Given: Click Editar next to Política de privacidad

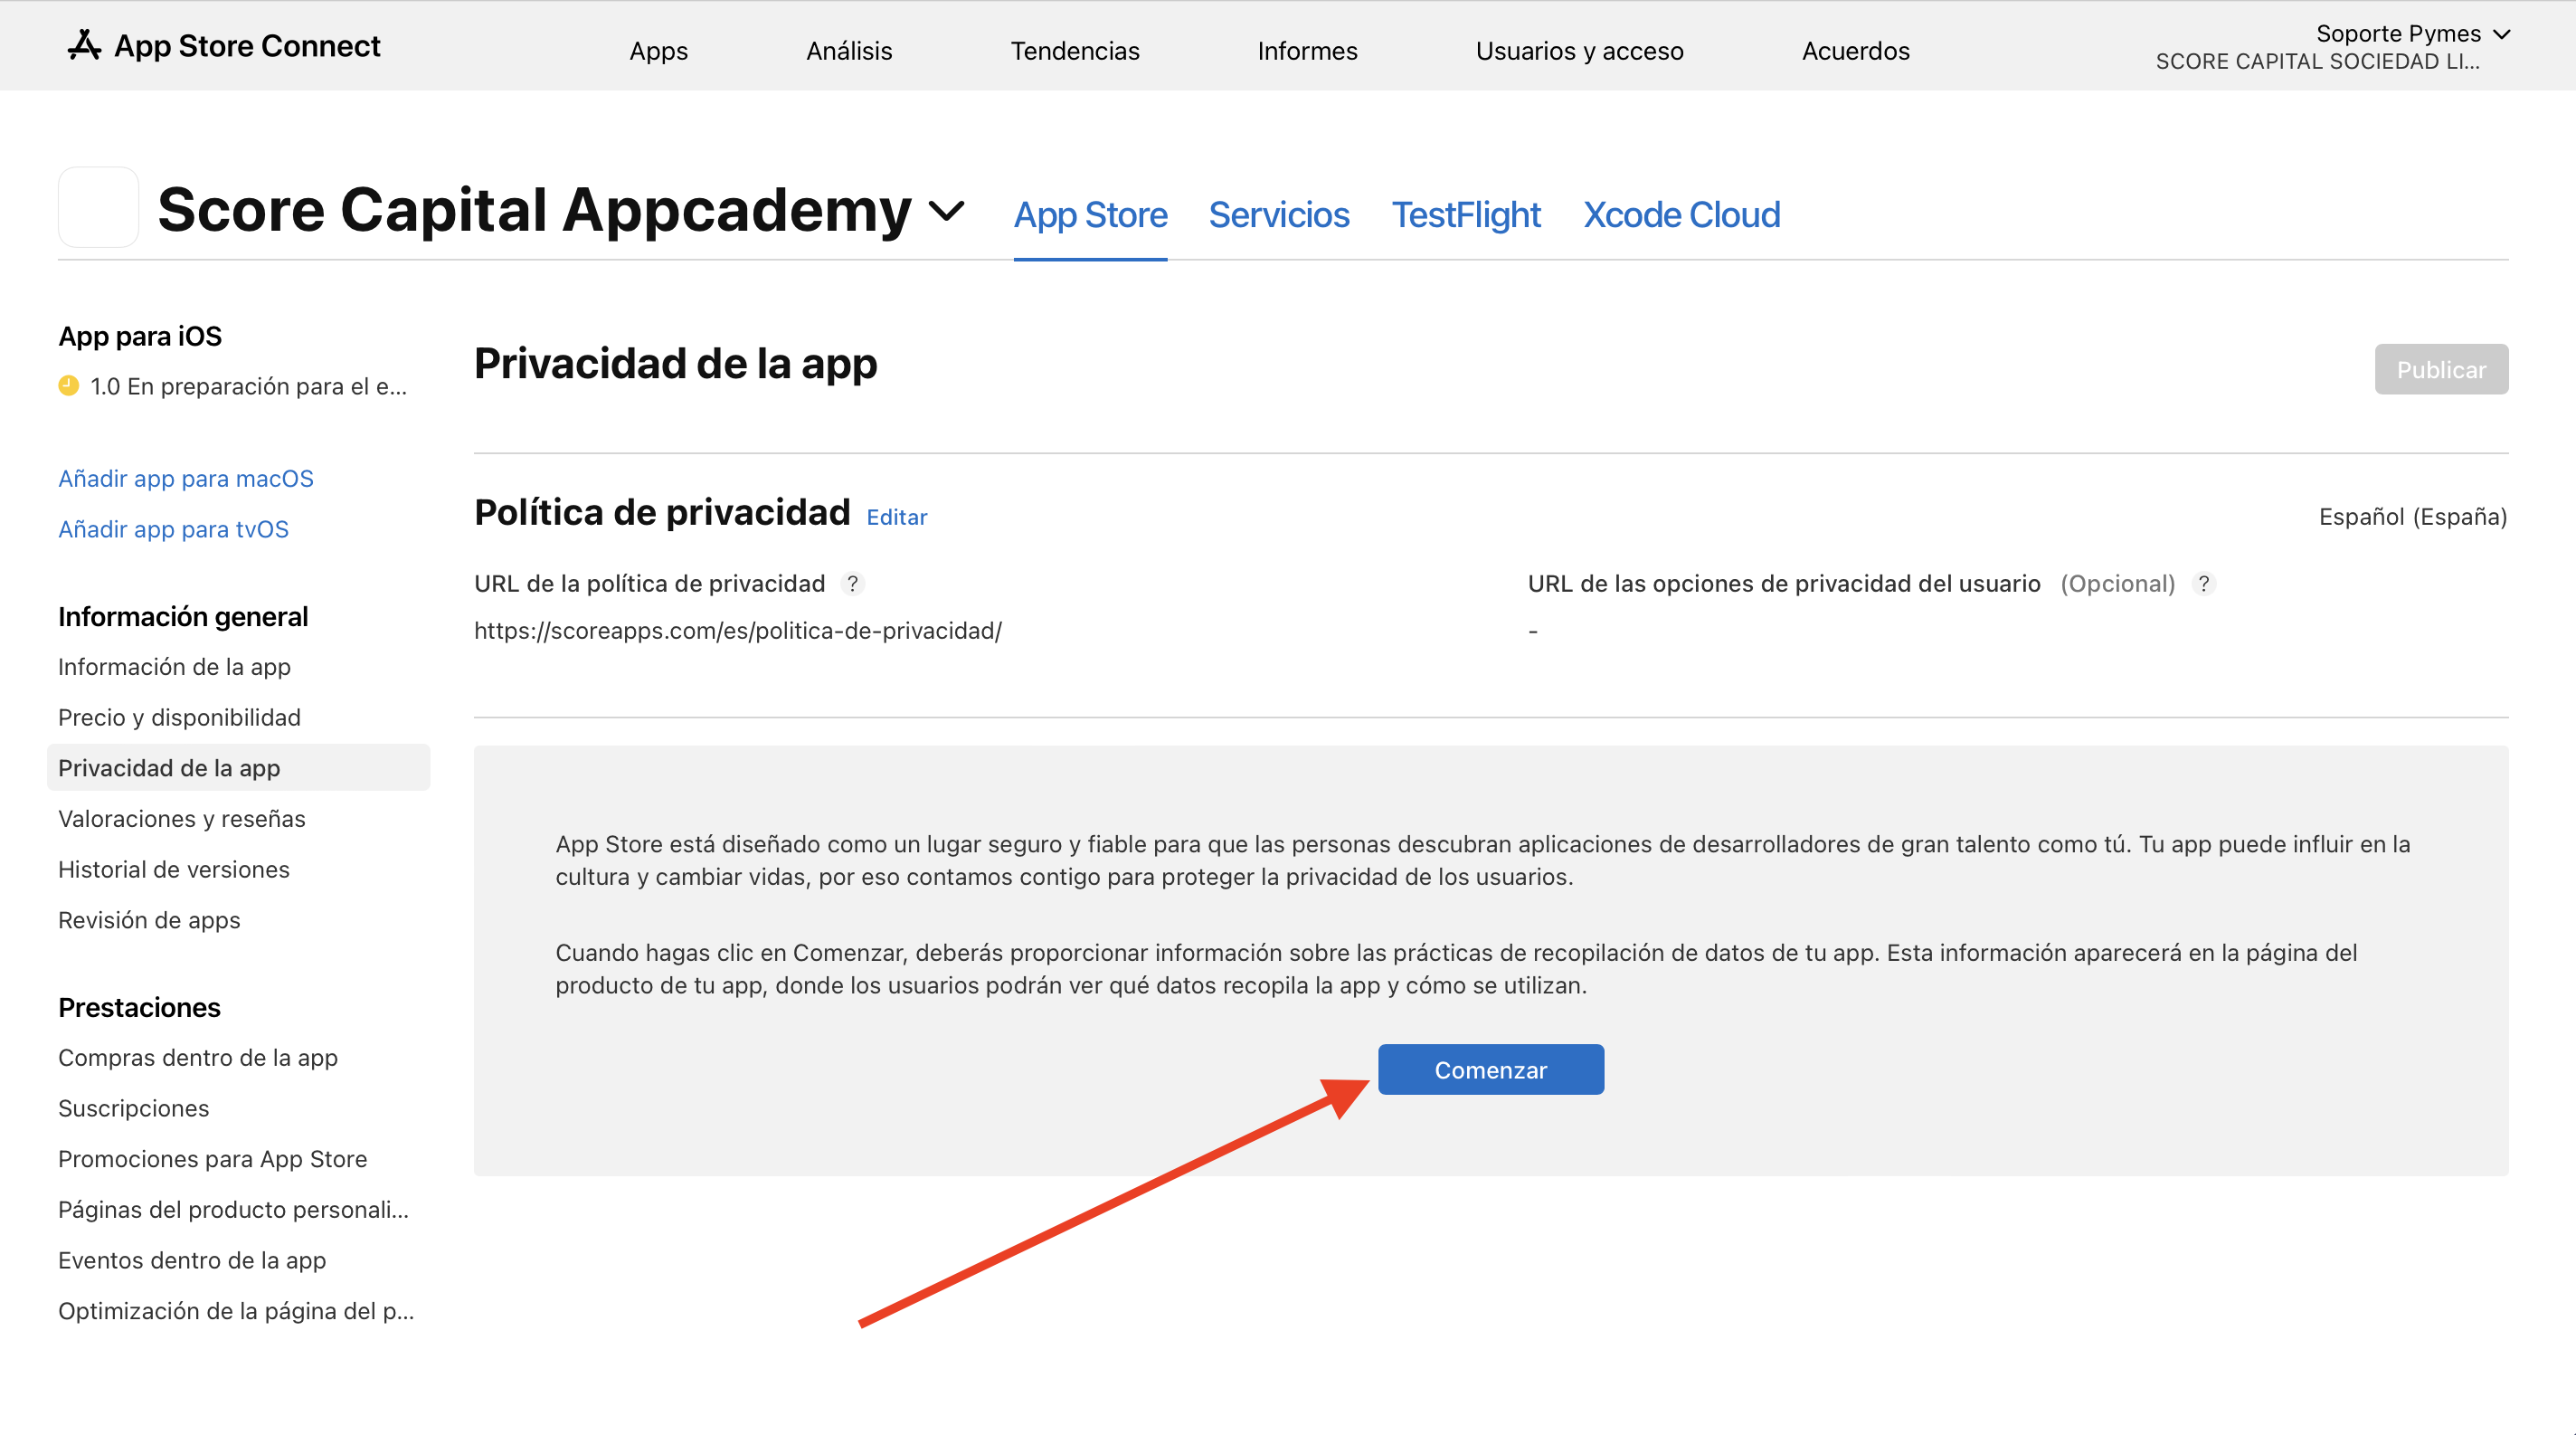Looking at the screenshot, I should coord(896,517).
